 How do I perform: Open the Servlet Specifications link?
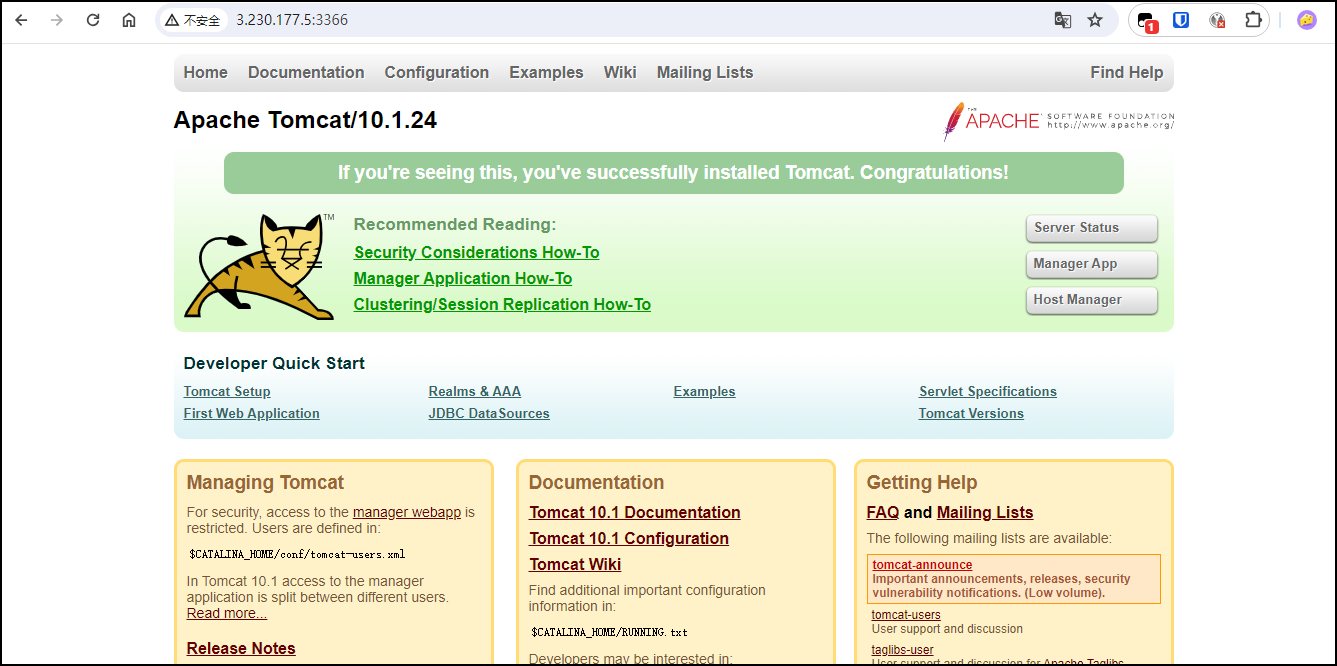coord(988,391)
